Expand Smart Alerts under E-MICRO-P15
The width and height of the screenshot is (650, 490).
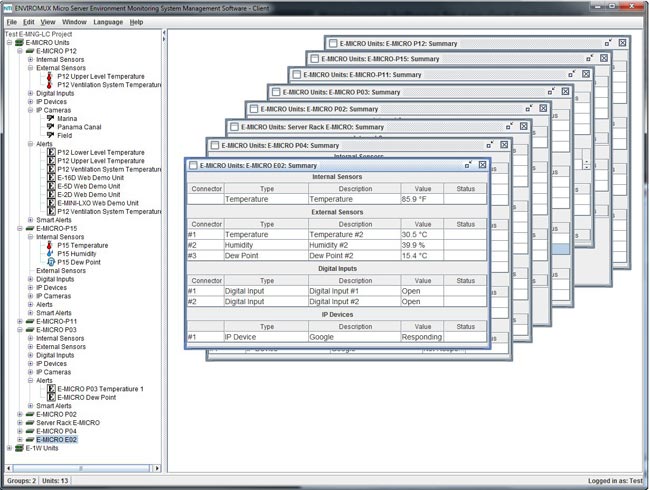coord(30,313)
